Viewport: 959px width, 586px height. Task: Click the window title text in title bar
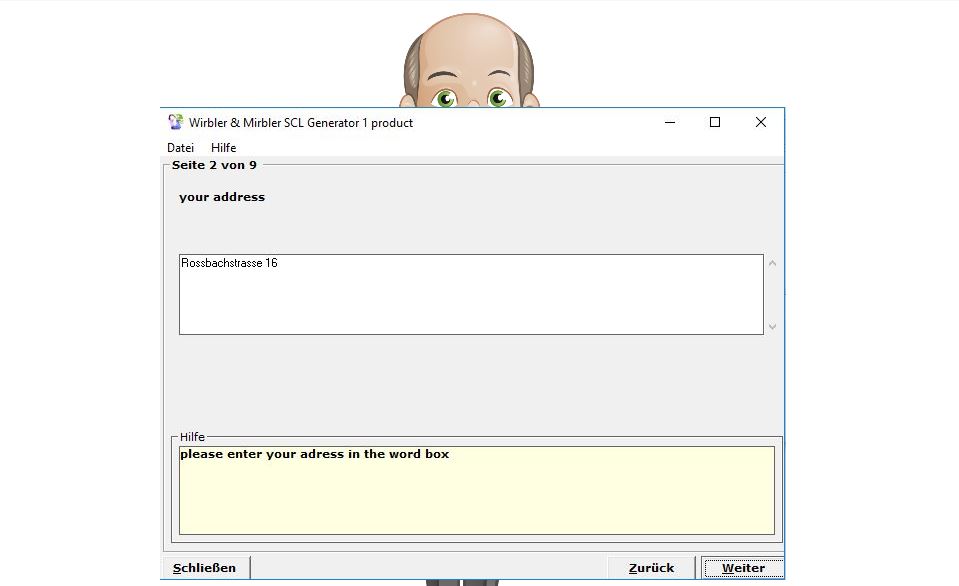point(301,123)
